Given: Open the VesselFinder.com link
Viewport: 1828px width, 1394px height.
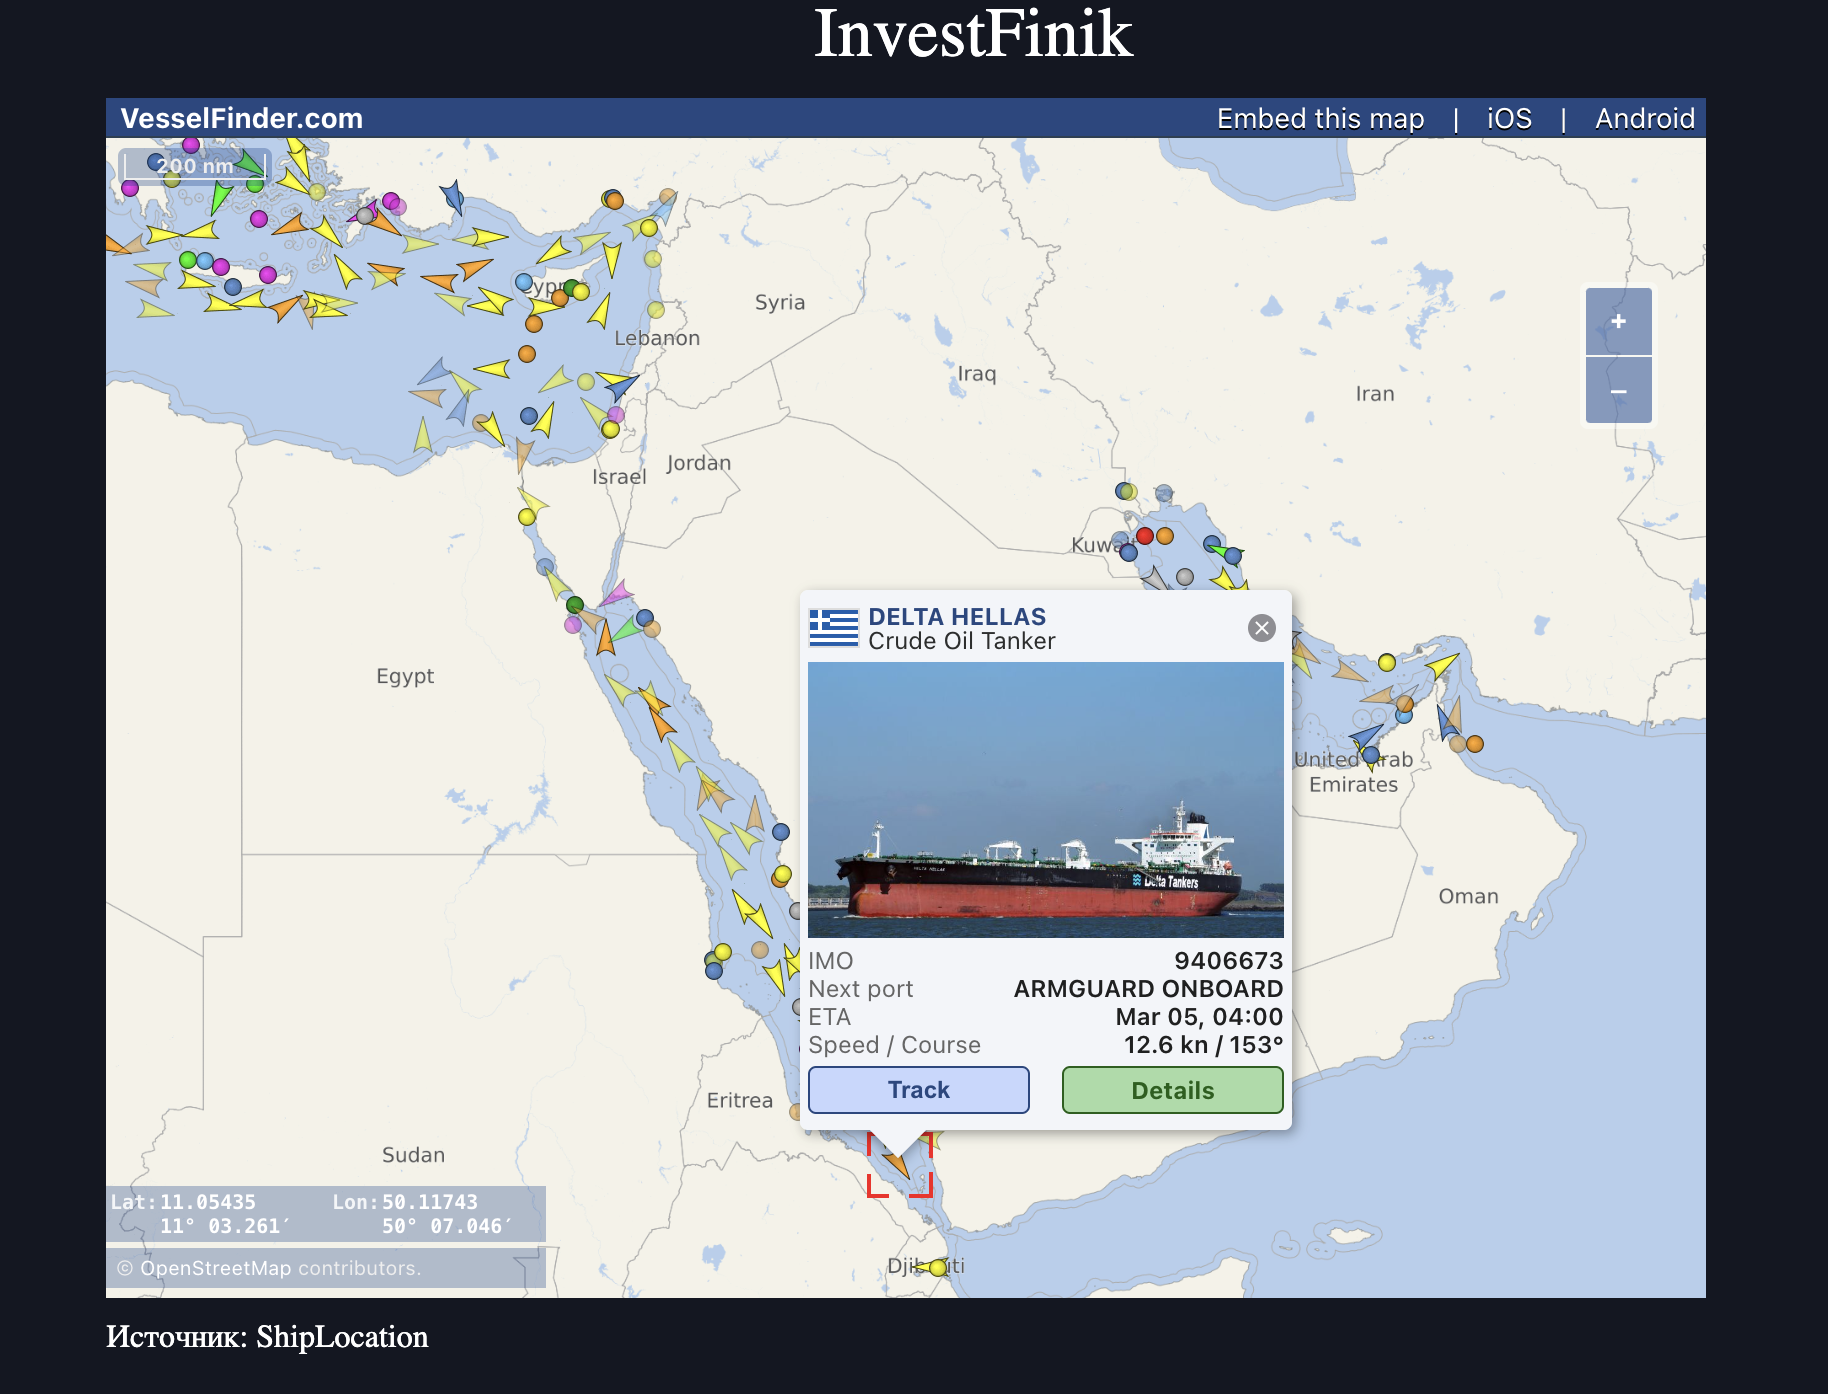Looking at the screenshot, I should coord(241,119).
